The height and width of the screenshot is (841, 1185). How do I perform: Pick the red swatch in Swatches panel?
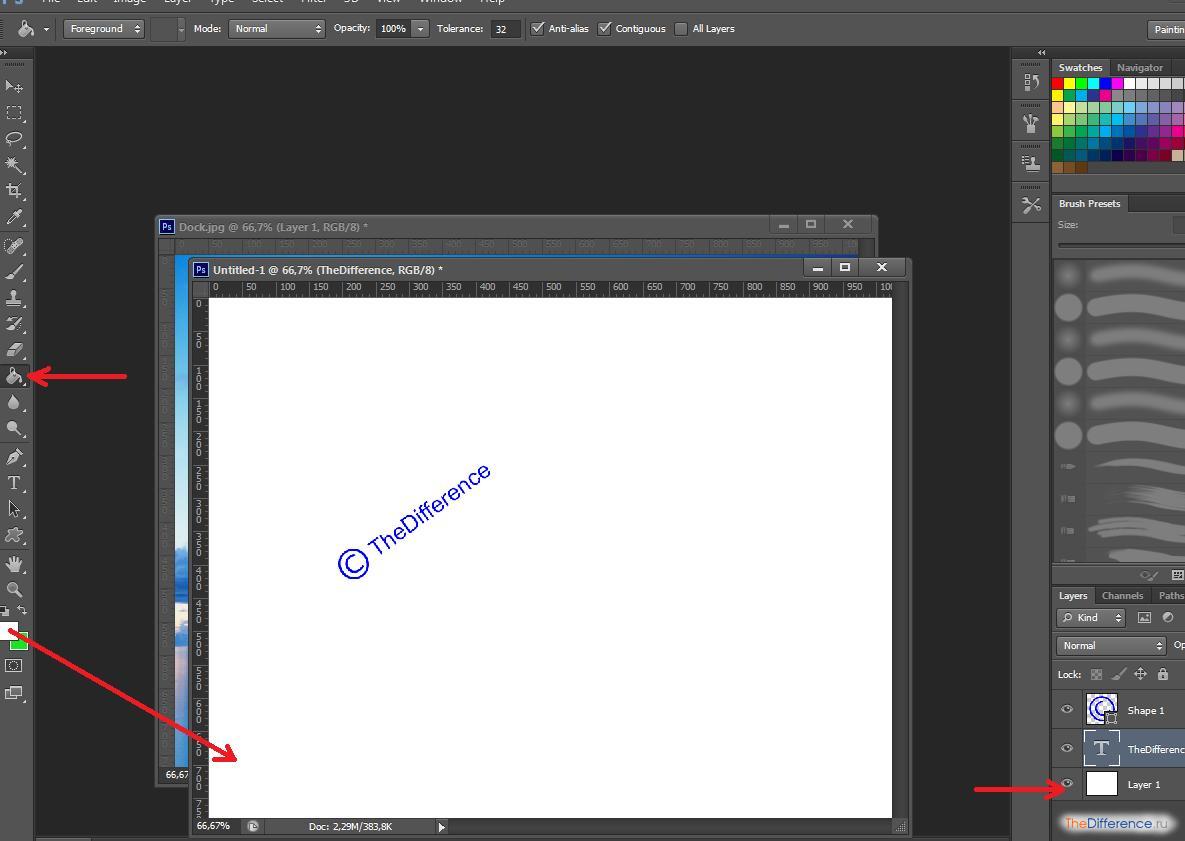[1057, 83]
